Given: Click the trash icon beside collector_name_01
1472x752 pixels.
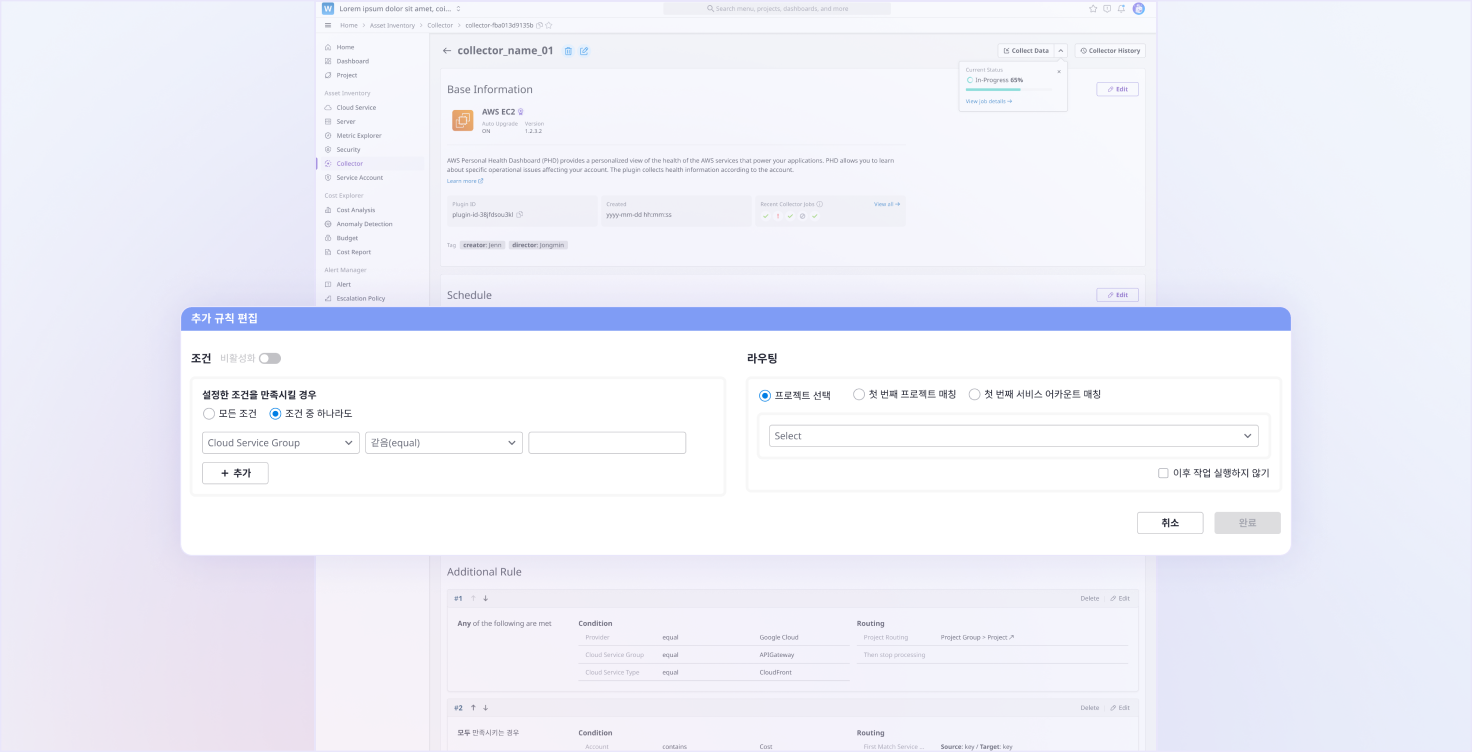Looking at the screenshot, I should [x=568, y=51].
